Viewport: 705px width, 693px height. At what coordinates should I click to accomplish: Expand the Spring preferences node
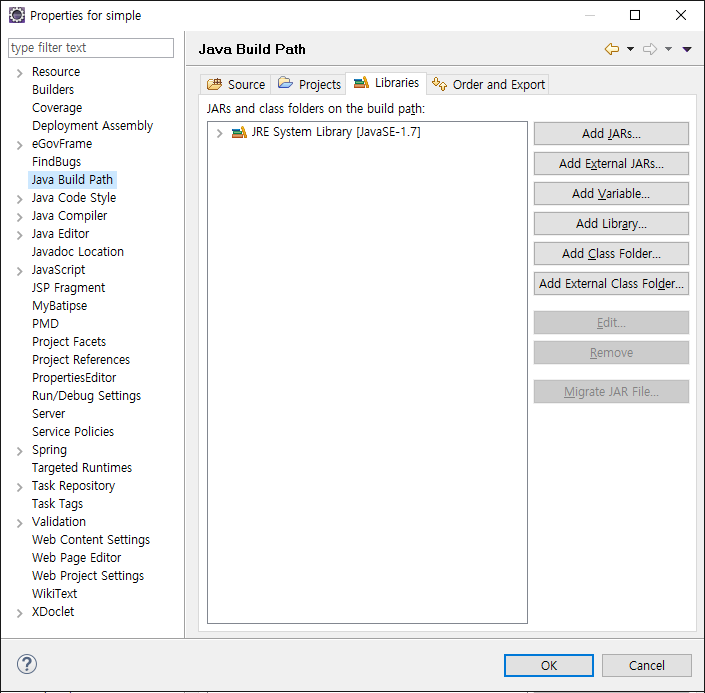20,450
